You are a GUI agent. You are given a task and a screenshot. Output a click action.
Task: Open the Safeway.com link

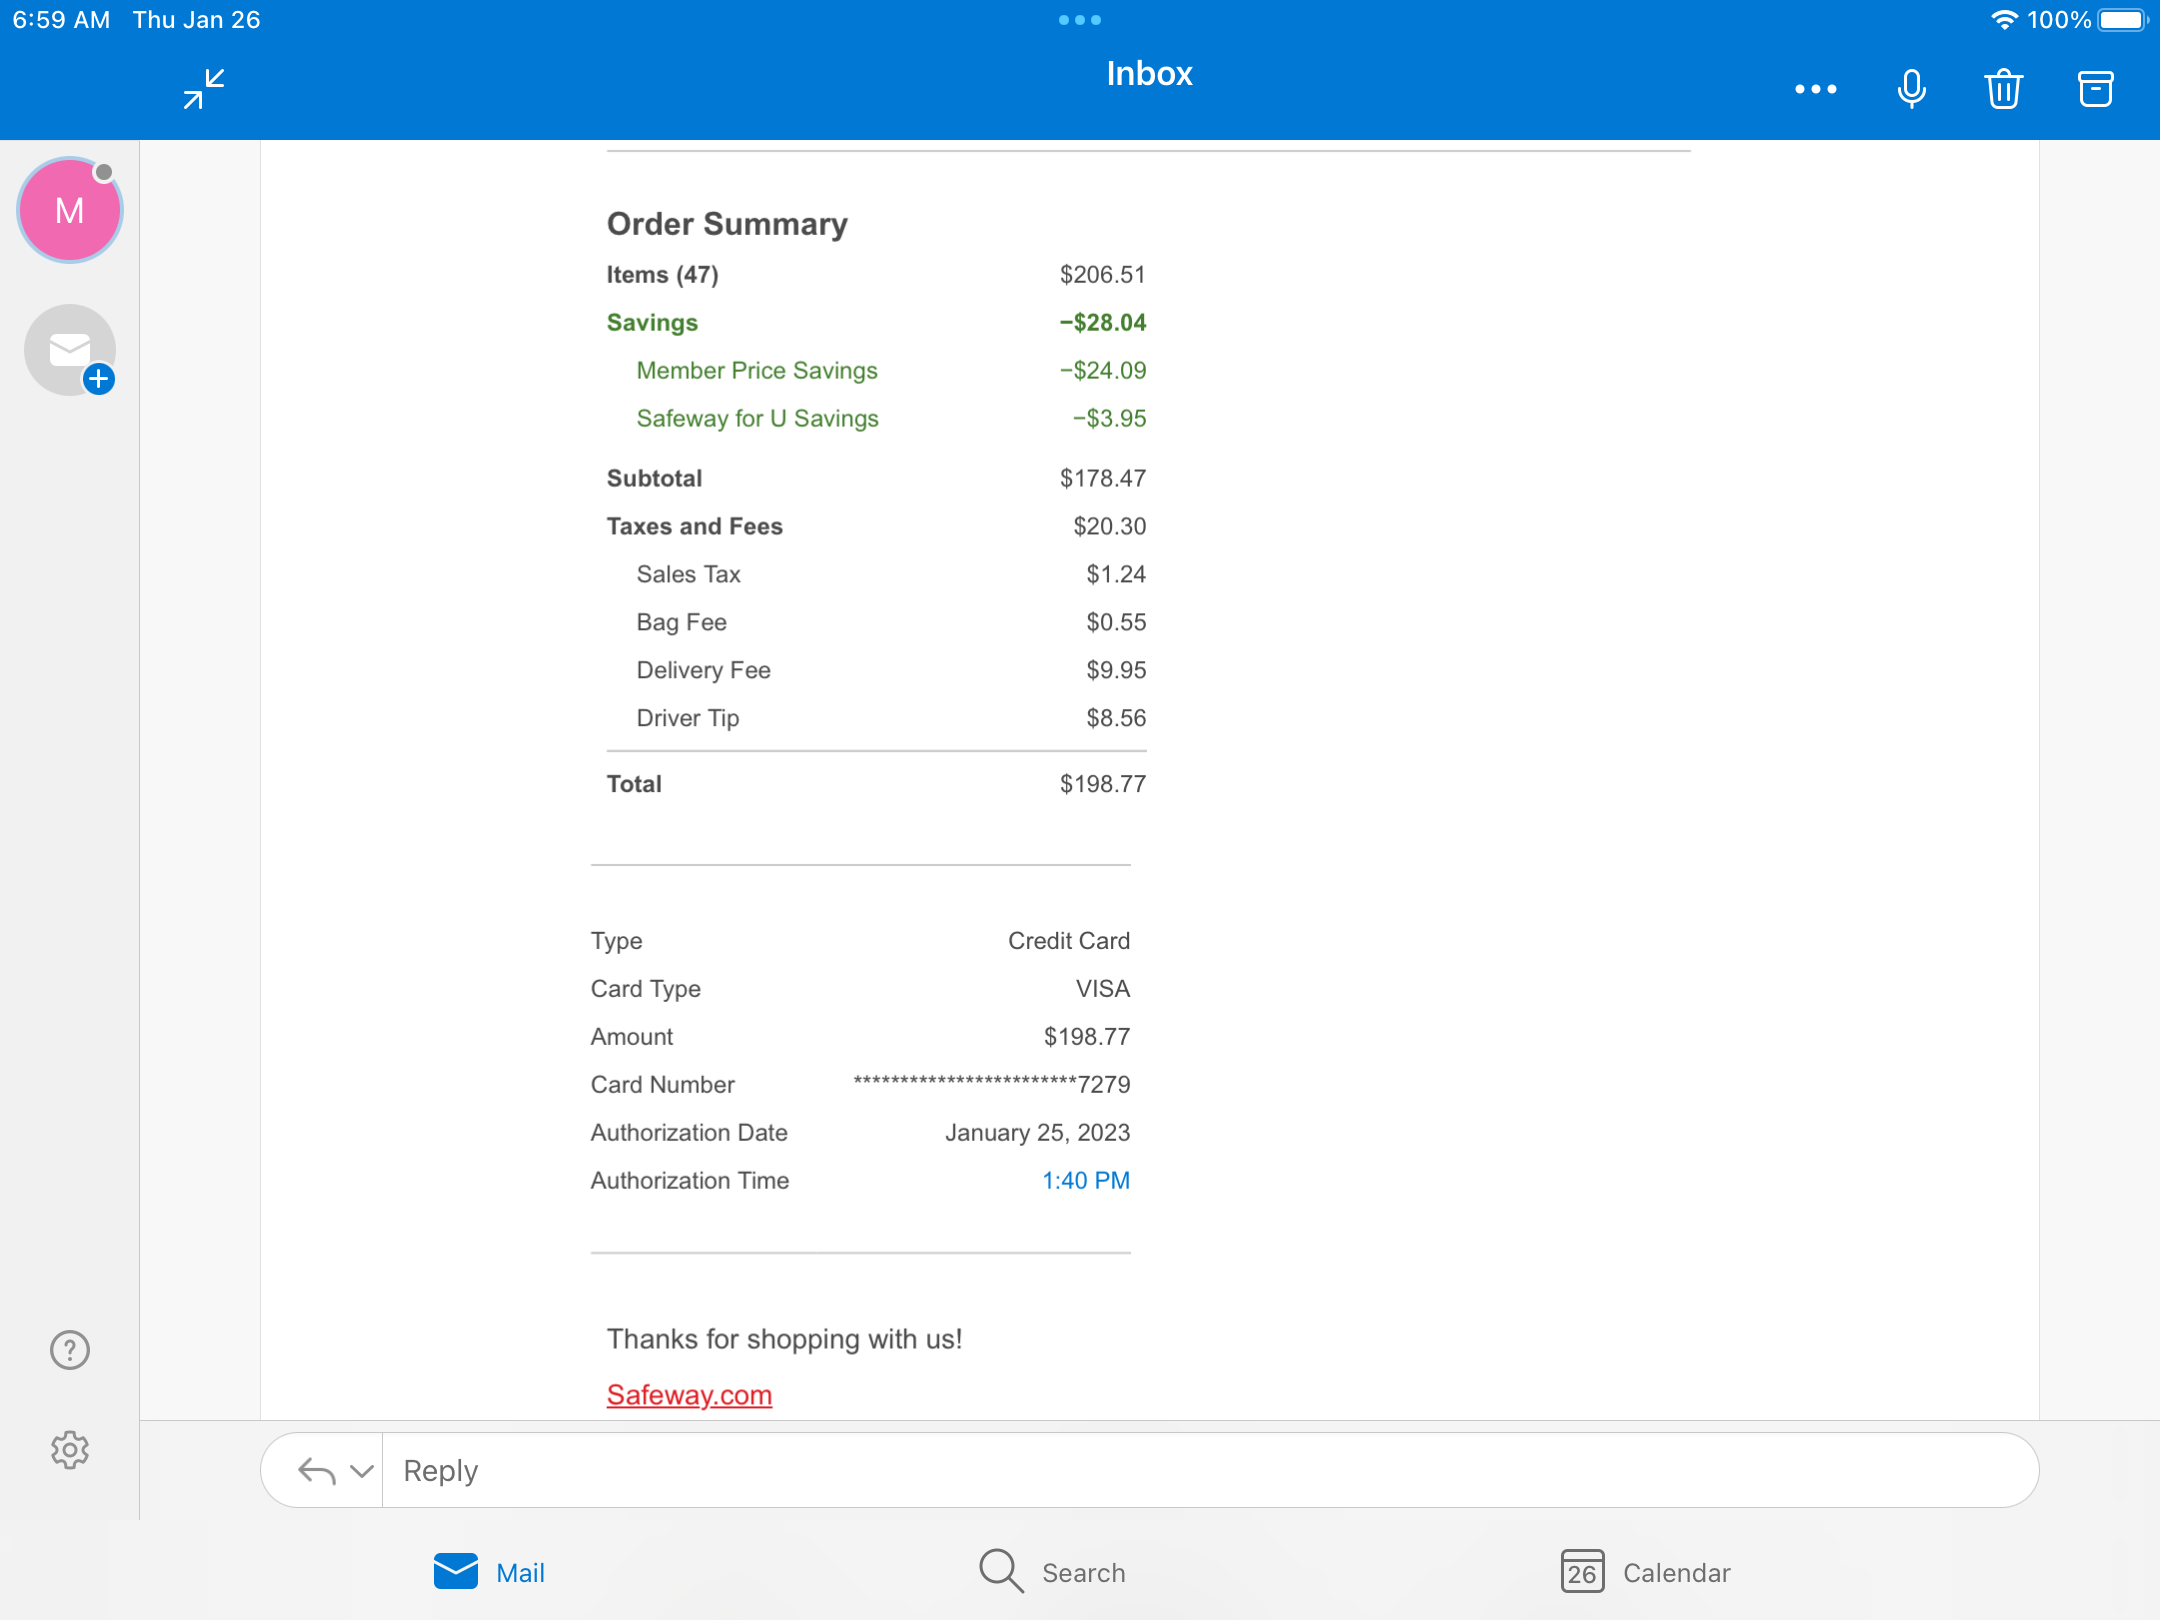(x=689, y=1395)
